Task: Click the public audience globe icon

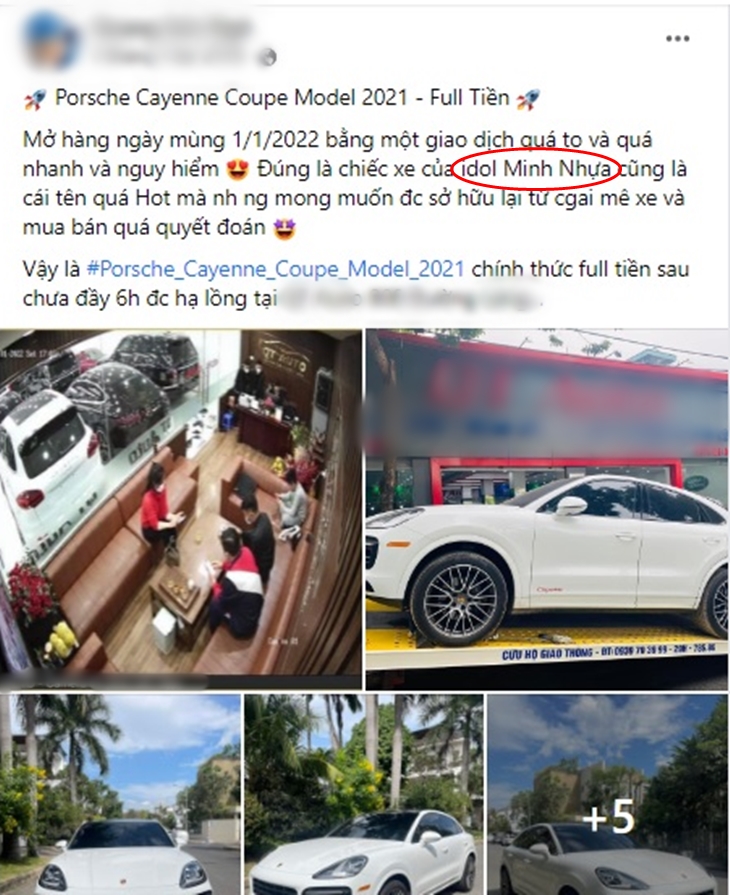Action: coord(269,57)
